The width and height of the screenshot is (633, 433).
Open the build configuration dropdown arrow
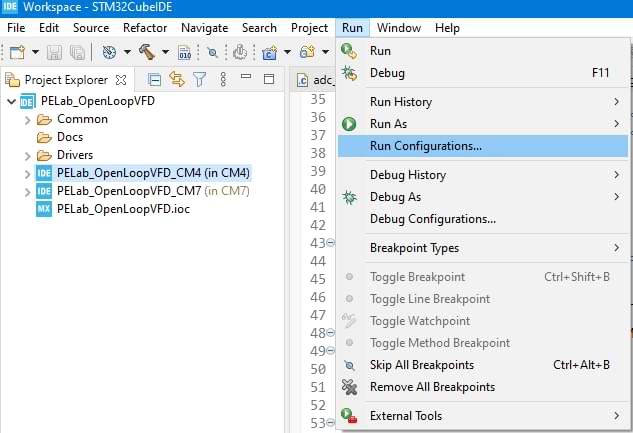tap(127, 52)
